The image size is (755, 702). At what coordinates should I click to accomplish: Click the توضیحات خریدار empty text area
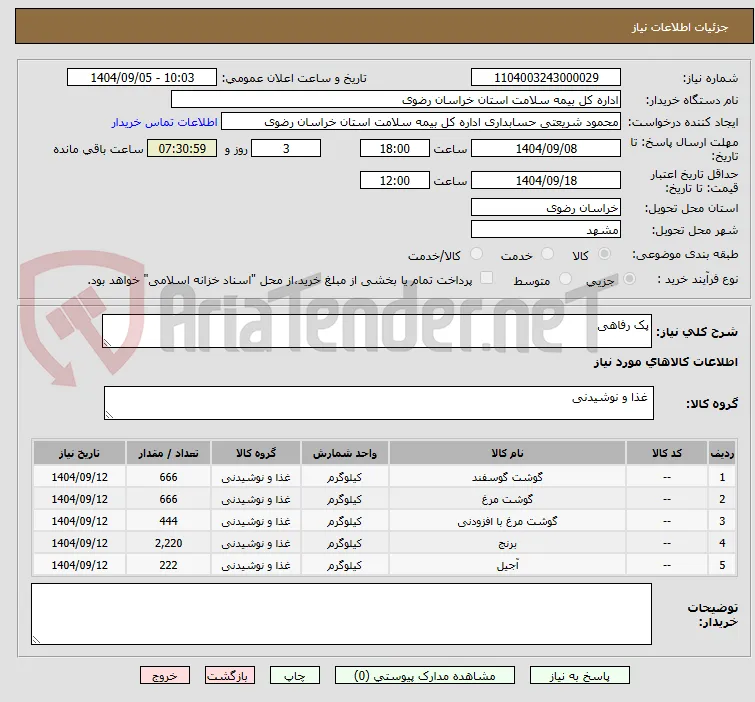(341, 614)
